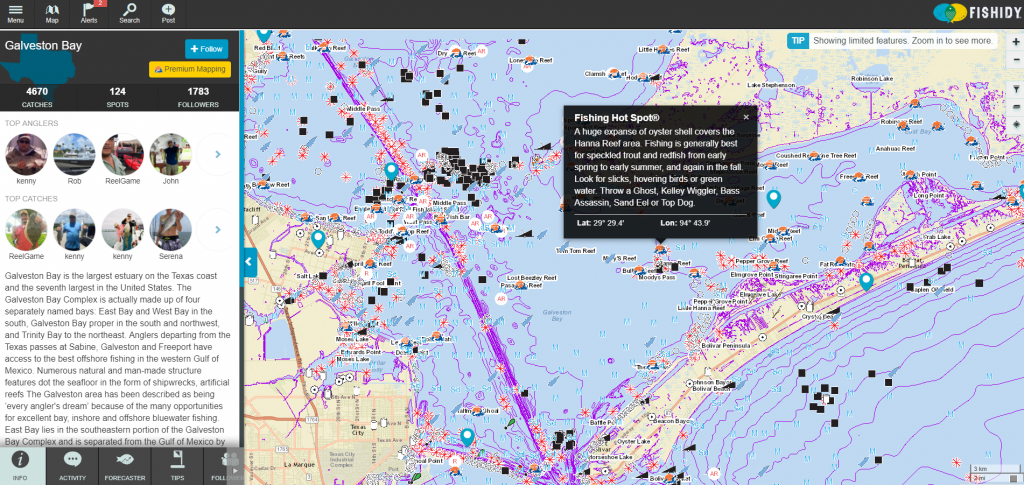Switch to the Activity tab
Screen dimensions: 1024x485
point(72,465)
